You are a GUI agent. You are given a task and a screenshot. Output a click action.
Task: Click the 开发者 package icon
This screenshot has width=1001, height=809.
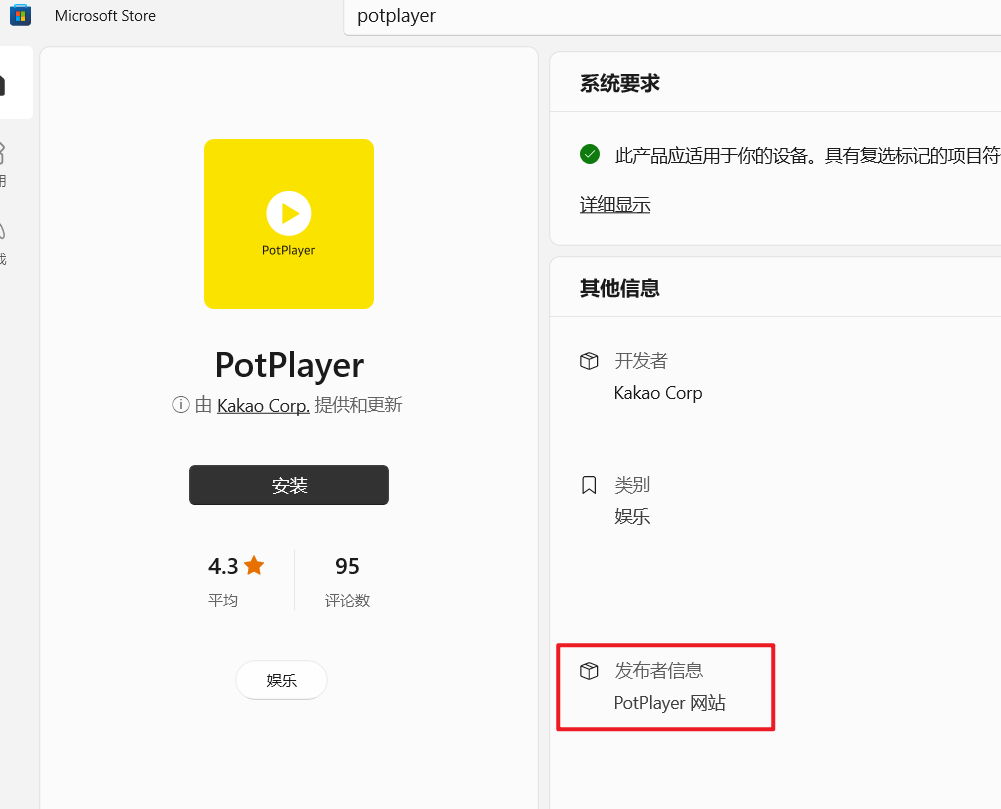click(589, 361)
